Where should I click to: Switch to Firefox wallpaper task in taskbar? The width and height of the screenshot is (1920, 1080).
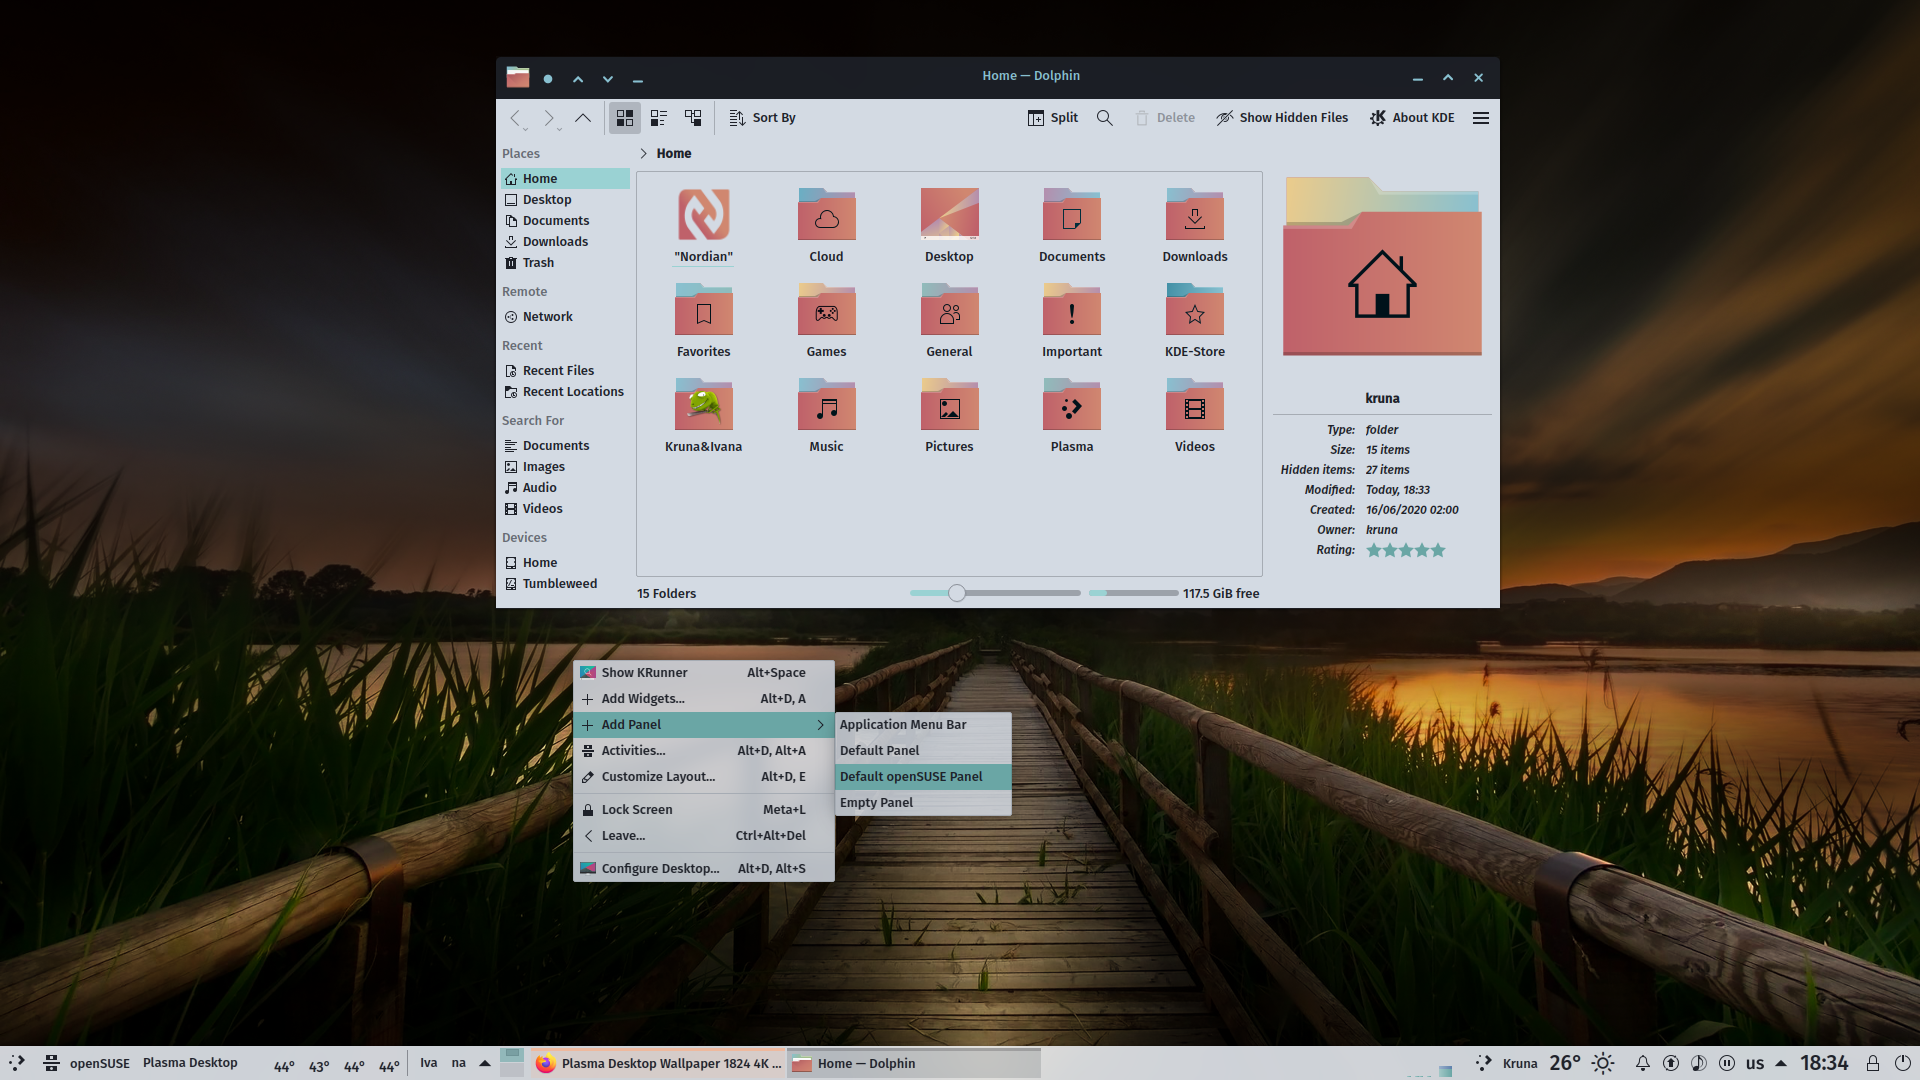[658, 1064]
